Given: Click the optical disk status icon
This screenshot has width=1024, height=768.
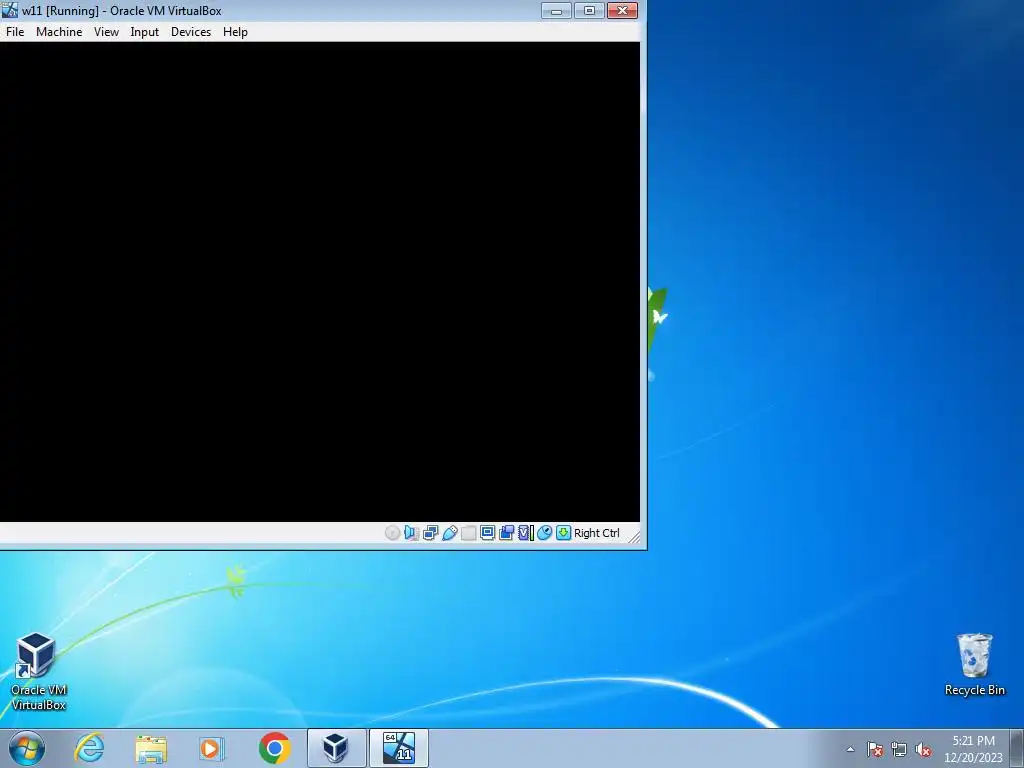Looking at the screenshot, I should 392,533.
